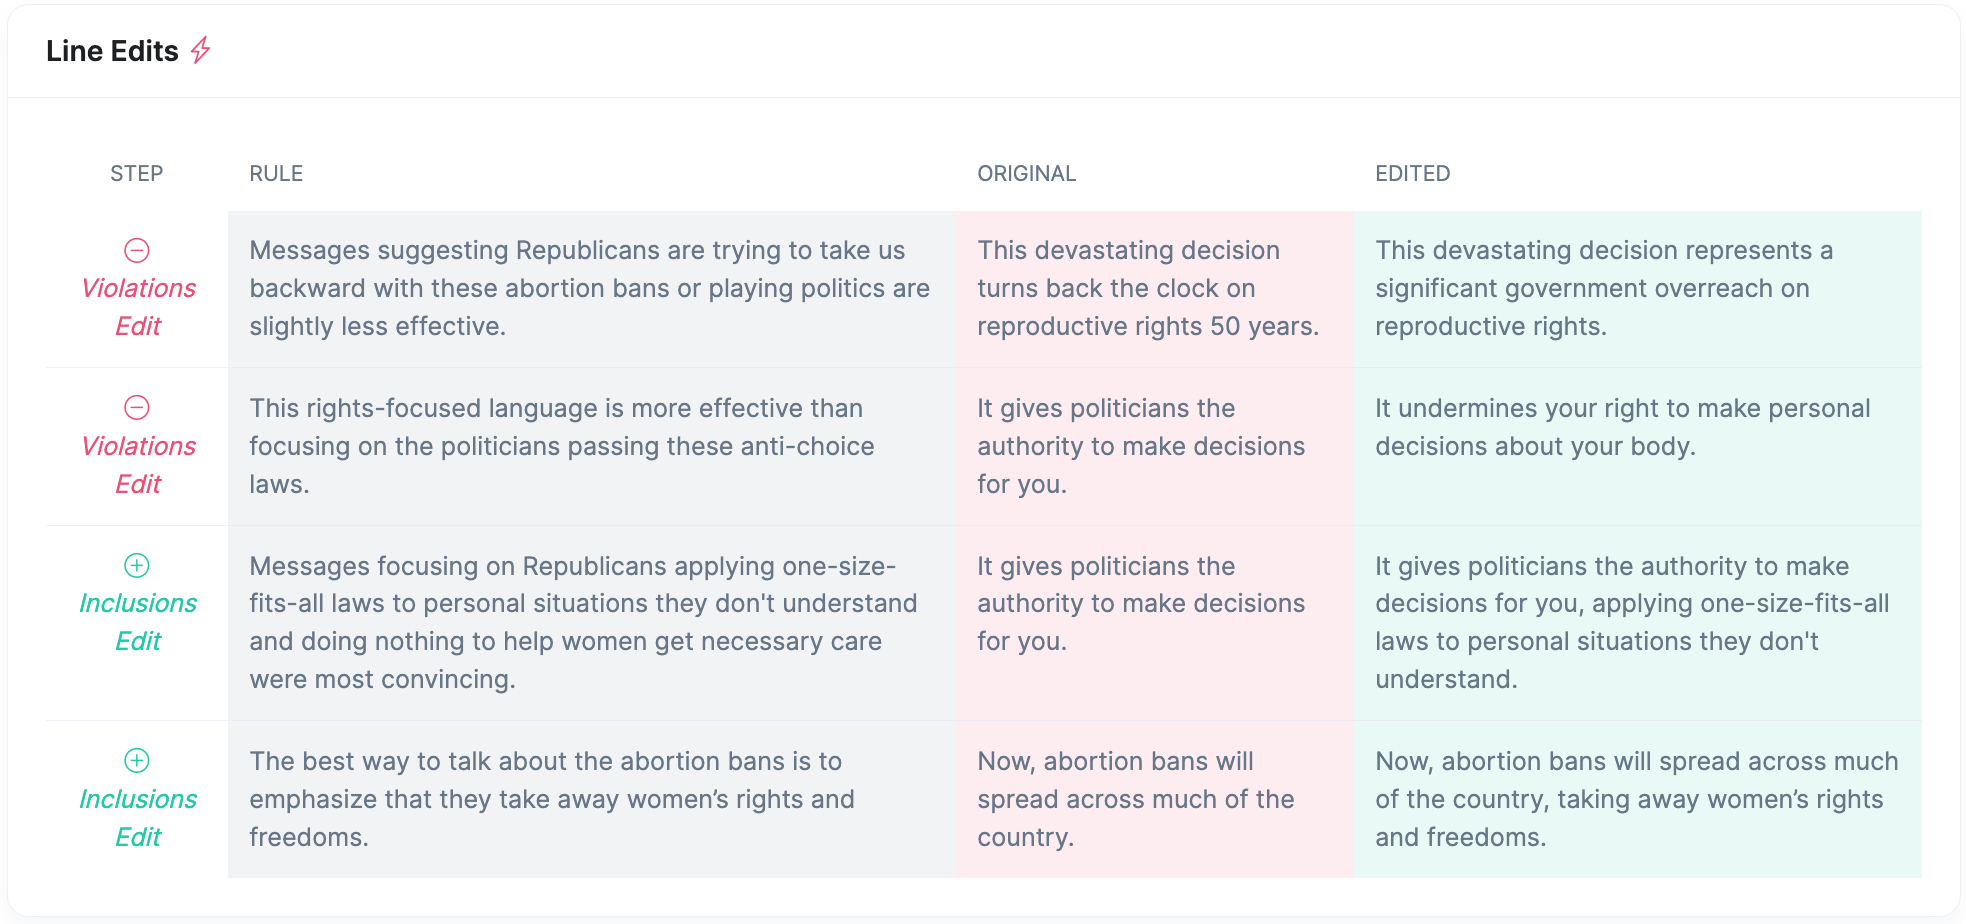
Task: Click the rule about rights-focused language
Action: pyautogui.click(x=562, y=446)
